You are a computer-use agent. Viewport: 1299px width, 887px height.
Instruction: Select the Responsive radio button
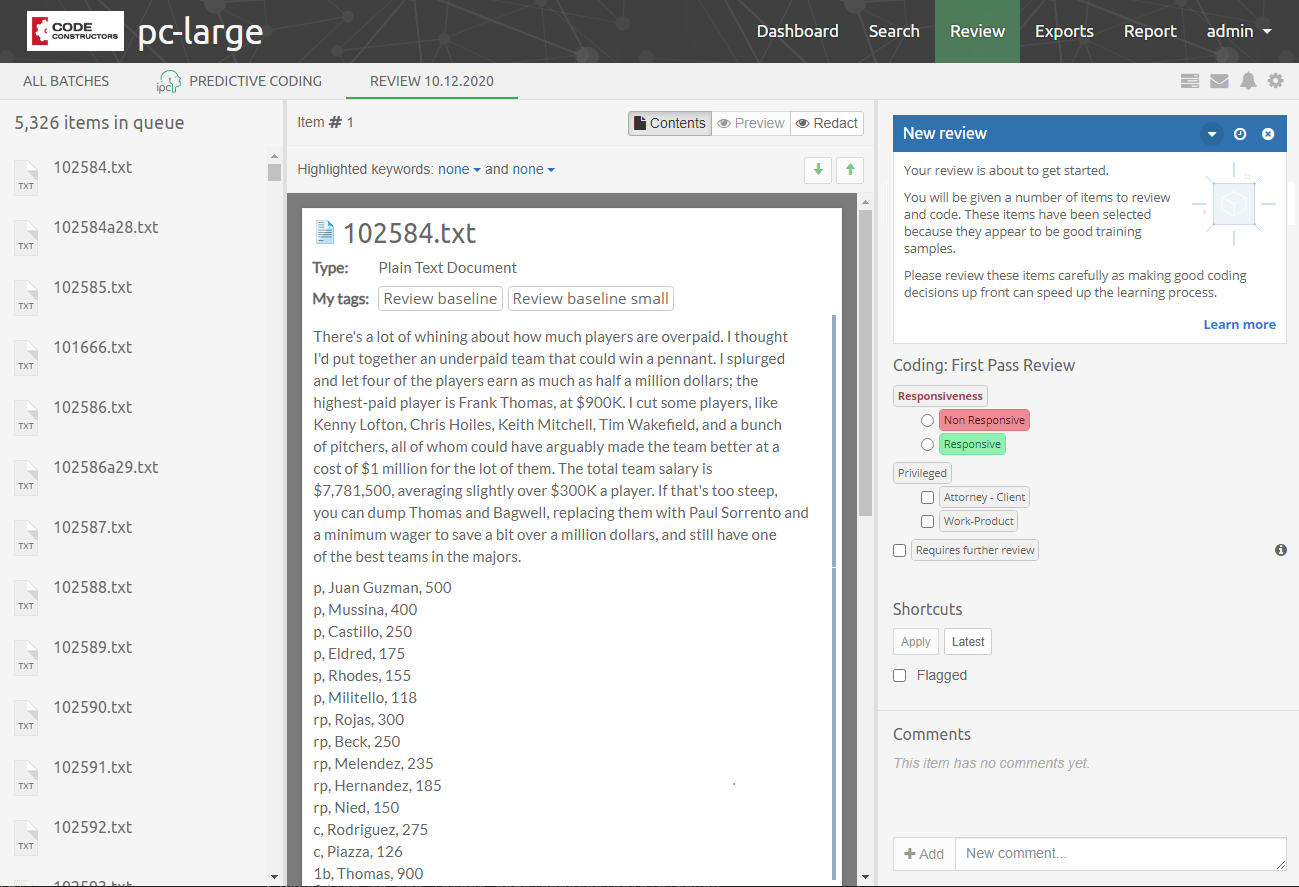pos(927,444)
